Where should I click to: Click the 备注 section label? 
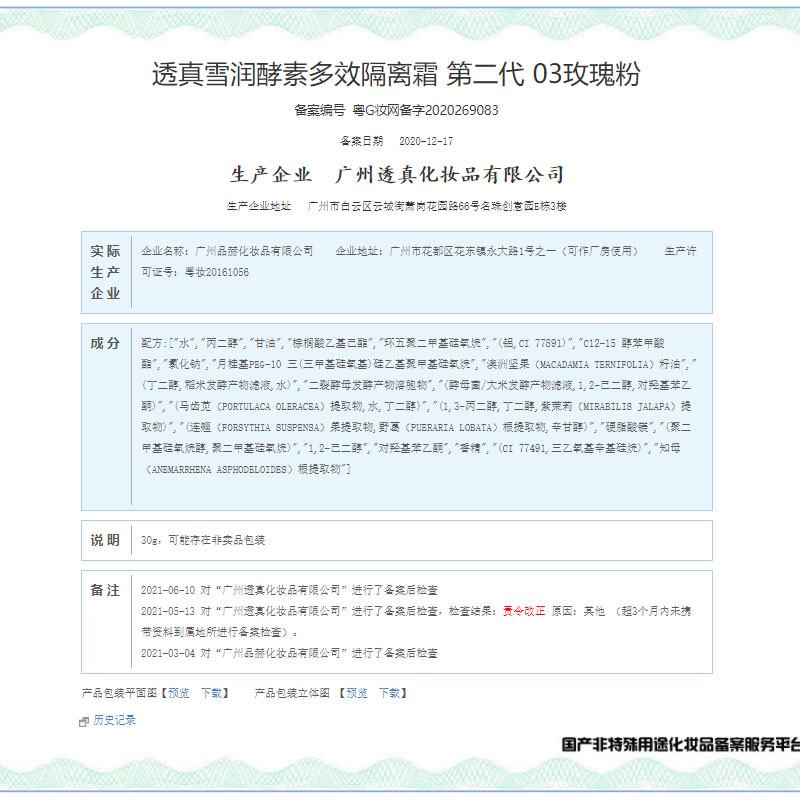[105, 590]
